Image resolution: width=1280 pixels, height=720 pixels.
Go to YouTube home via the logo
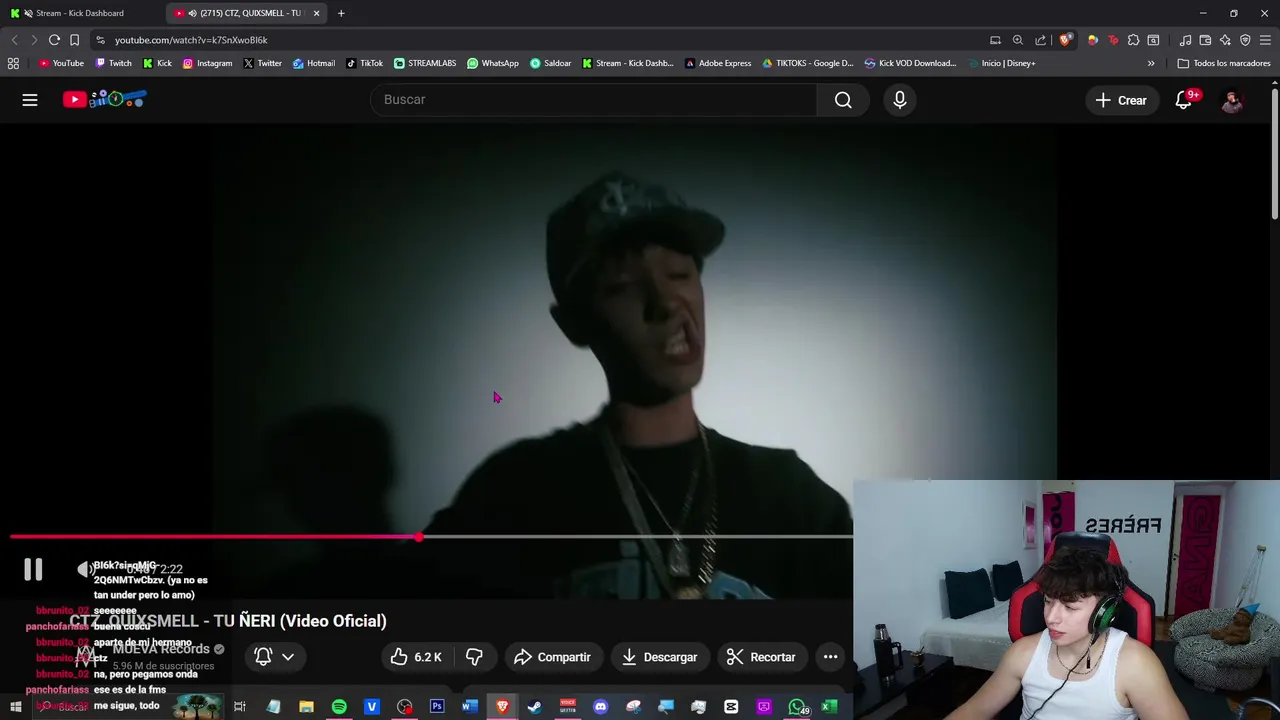click(x=104, y=99)
